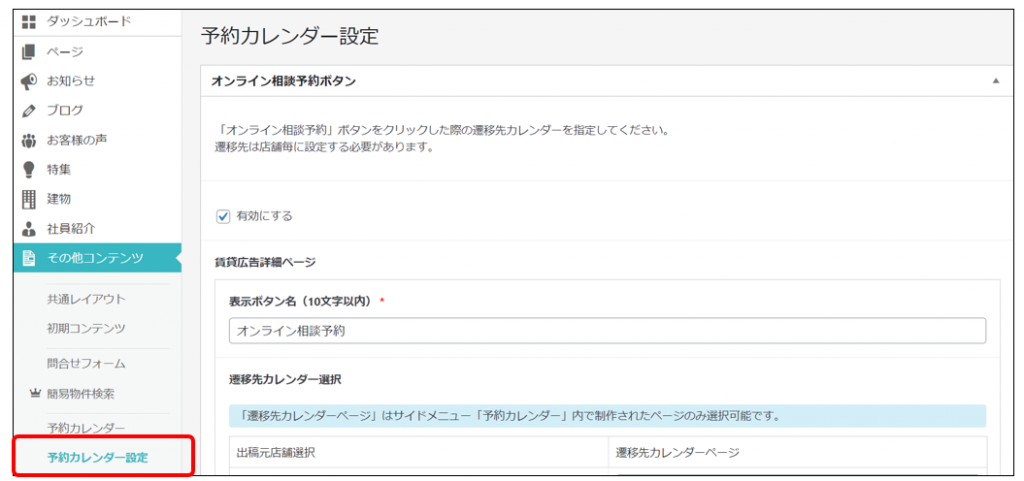Open 共通レイアウト in the sidebar
The image size is (1024, 481).
pos(86,299)
